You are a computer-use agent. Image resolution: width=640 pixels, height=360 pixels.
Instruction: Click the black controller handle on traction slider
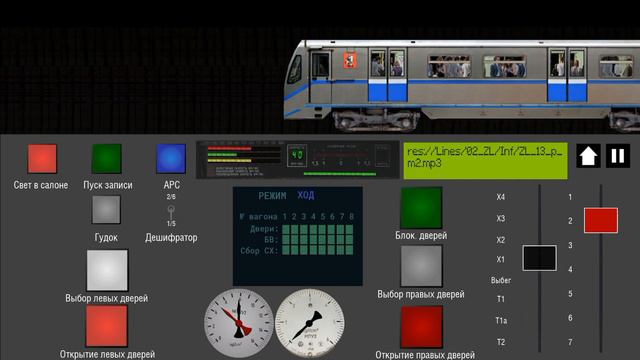(x=539, y=258)
